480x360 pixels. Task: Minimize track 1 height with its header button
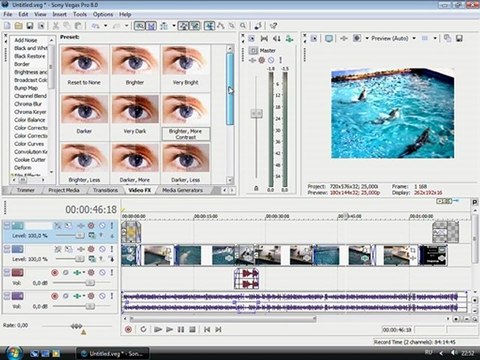[7, 223]
